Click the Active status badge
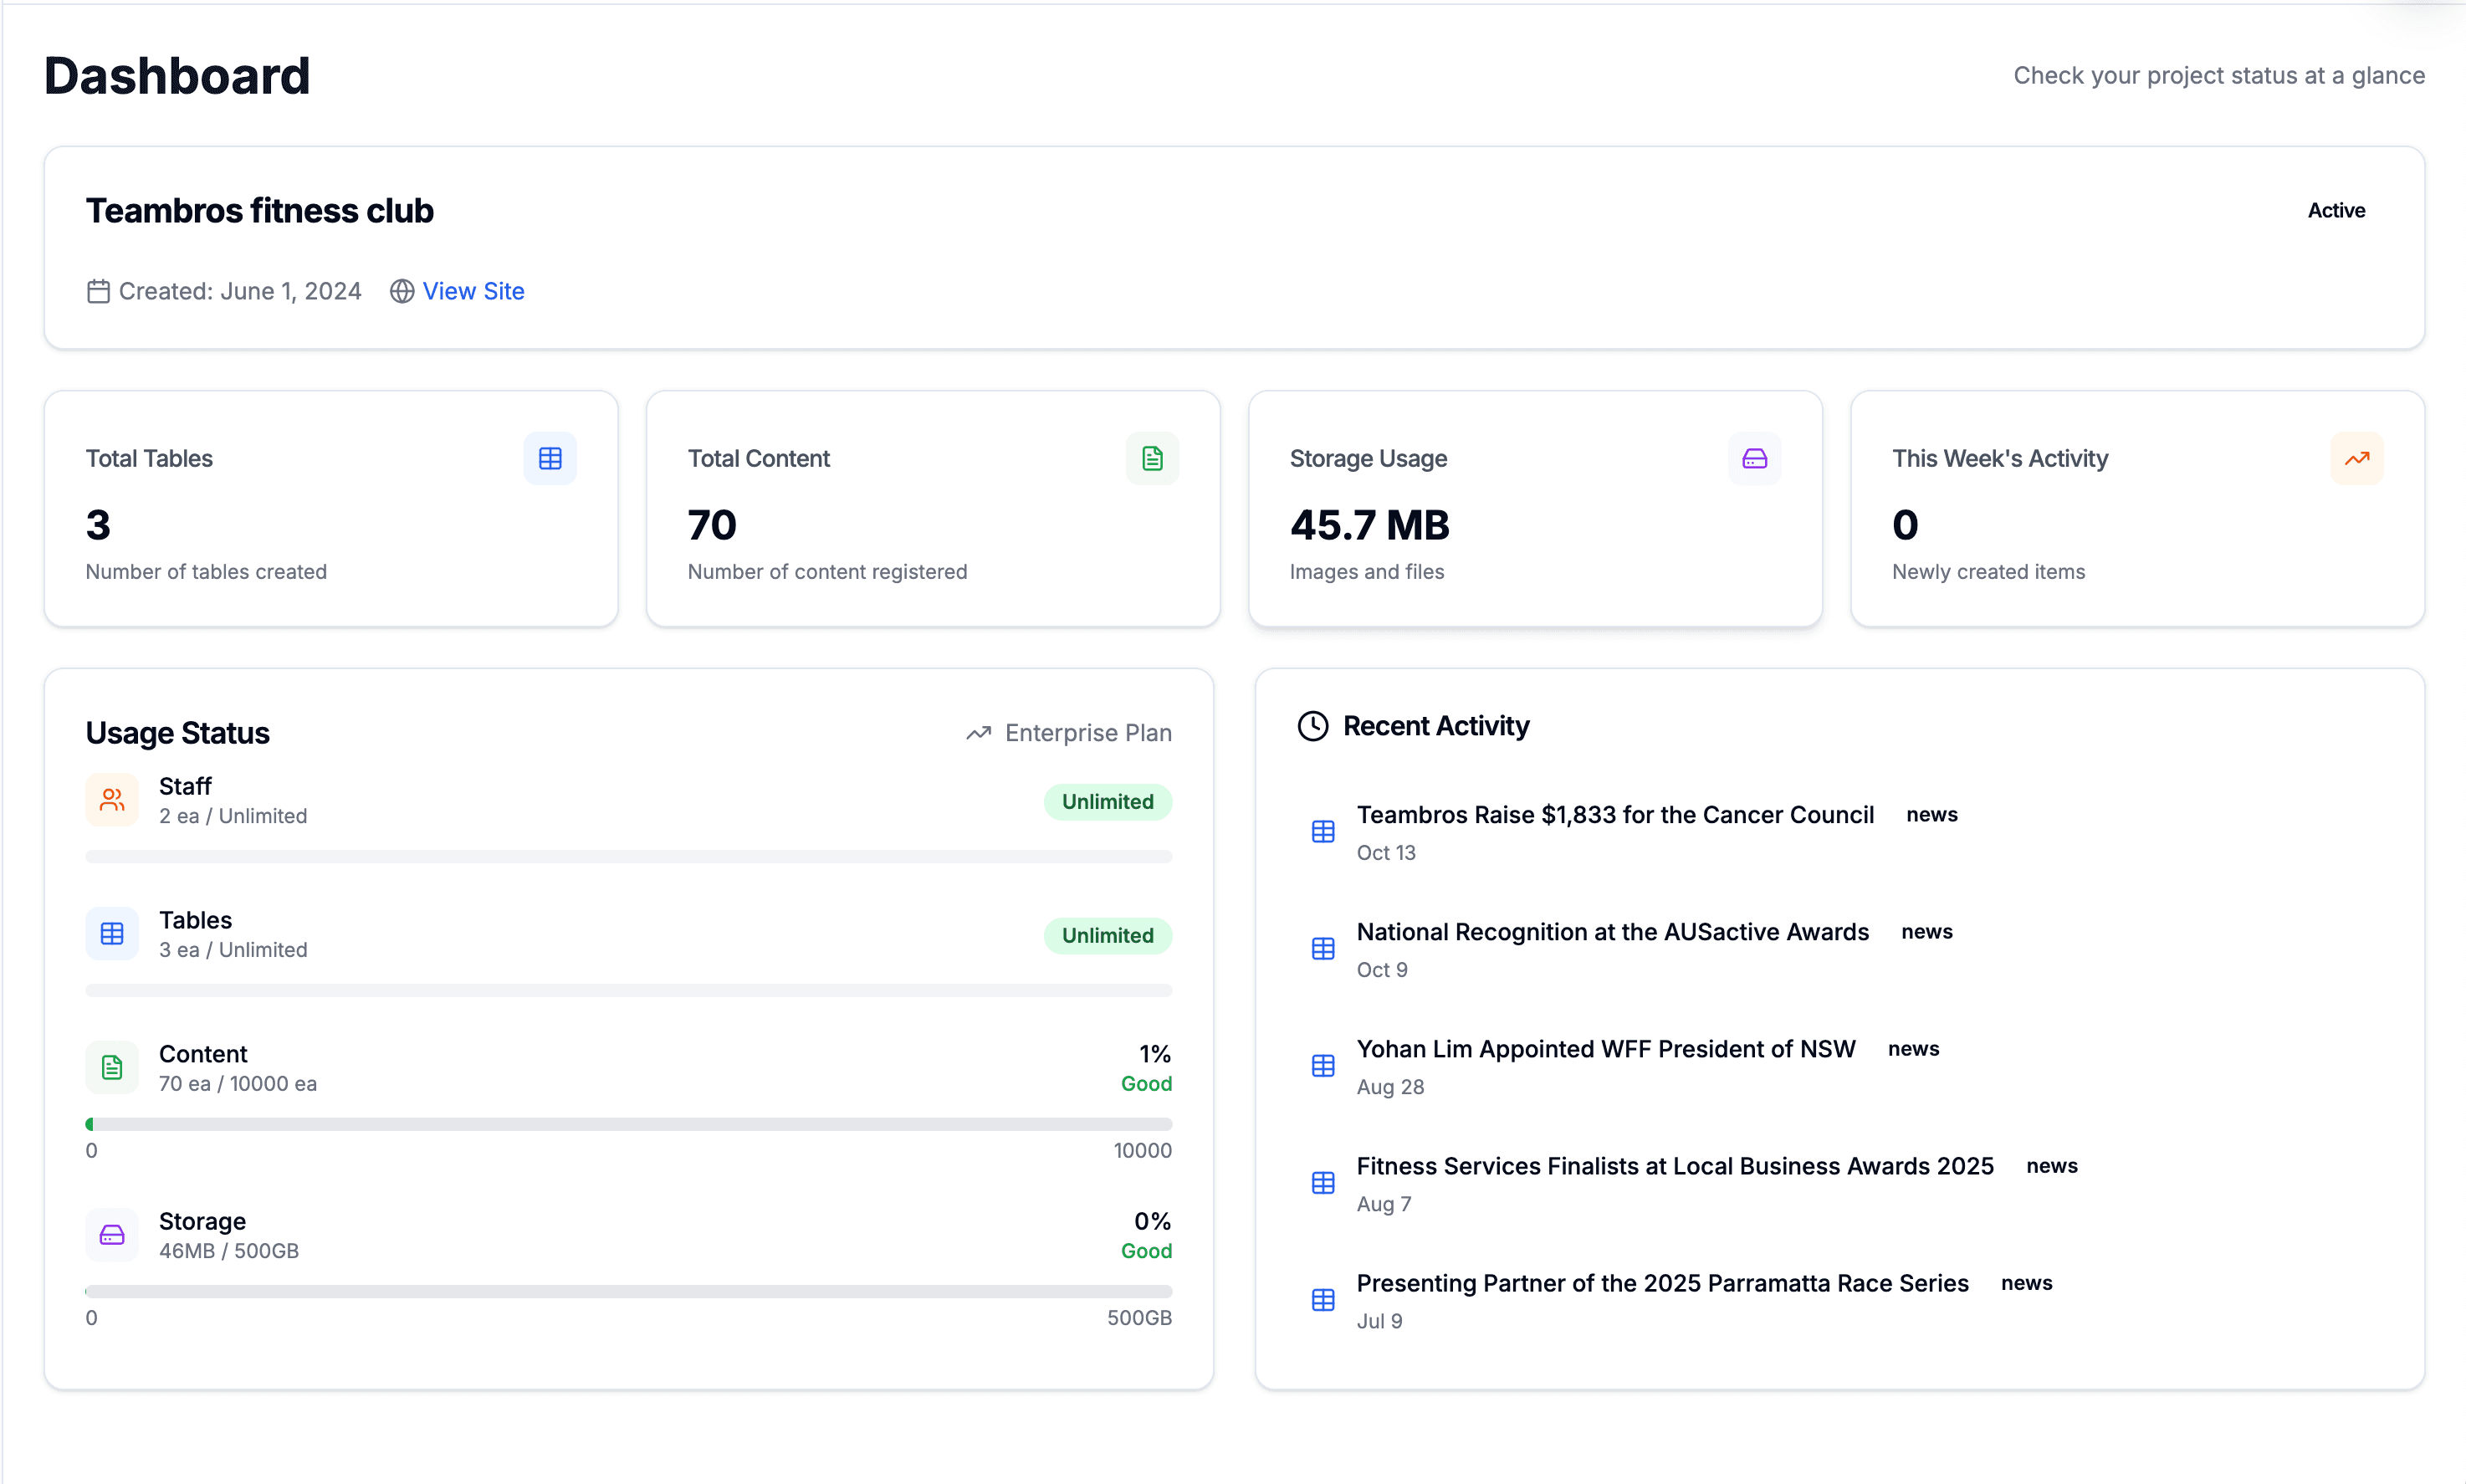This screenshot has height=1484, width=2466. point(2336,210)
